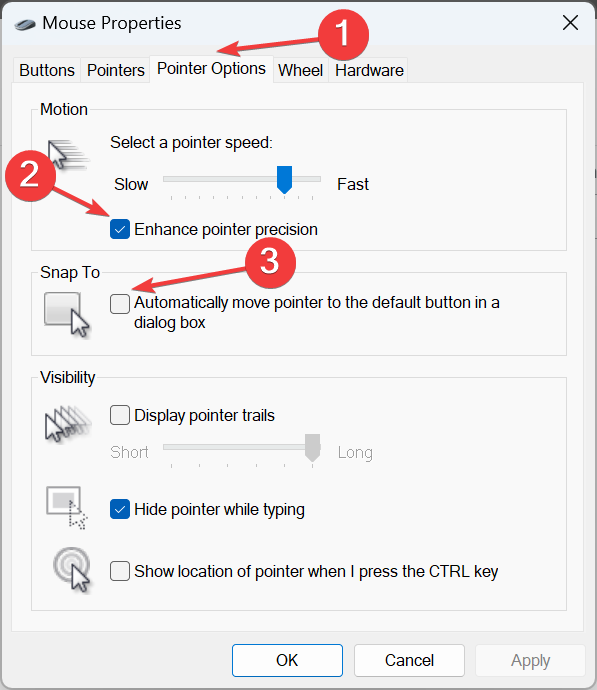
Task: Click the red number 1 annotation badge
Action: click(x=344, y=34)
